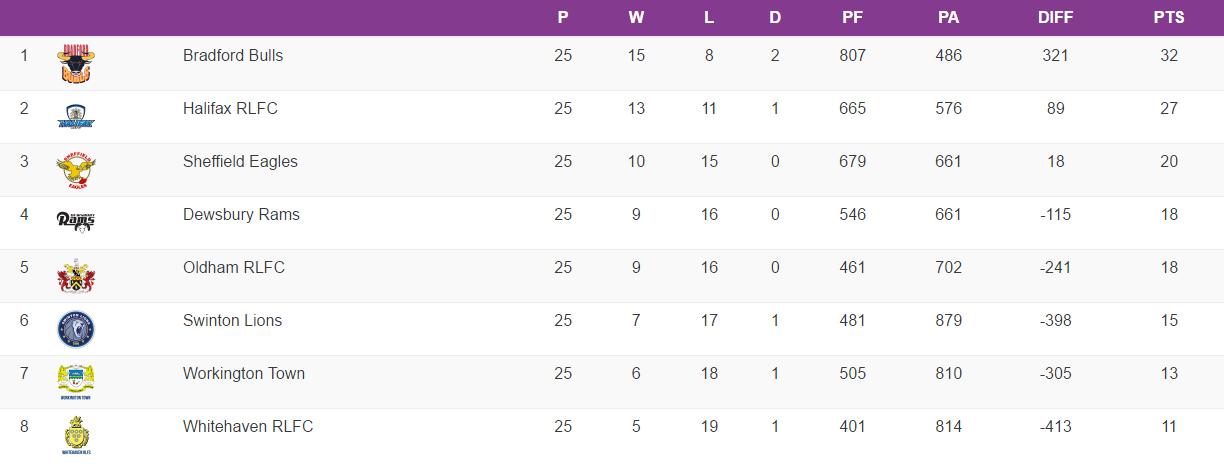The image size is (1224, 464).
Task: Click the PF column header
Action: point(852,18)
